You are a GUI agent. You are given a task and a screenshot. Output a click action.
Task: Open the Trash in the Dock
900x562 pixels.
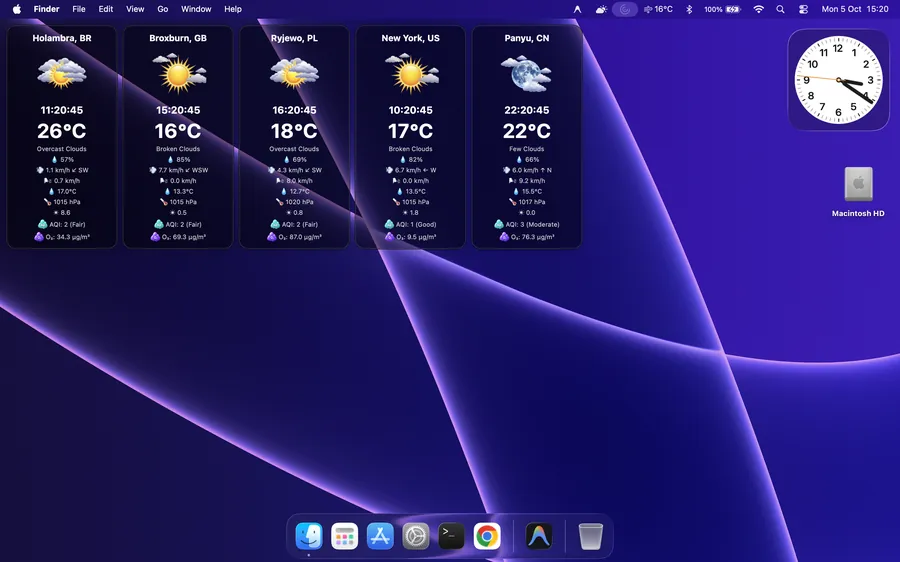(x=590, y=536)
